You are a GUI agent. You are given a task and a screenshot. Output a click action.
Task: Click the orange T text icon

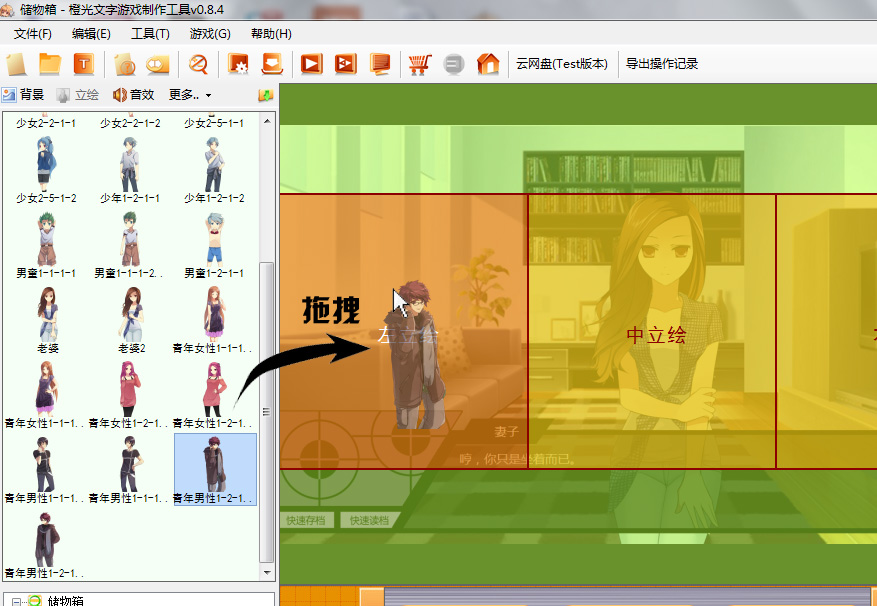84,64
